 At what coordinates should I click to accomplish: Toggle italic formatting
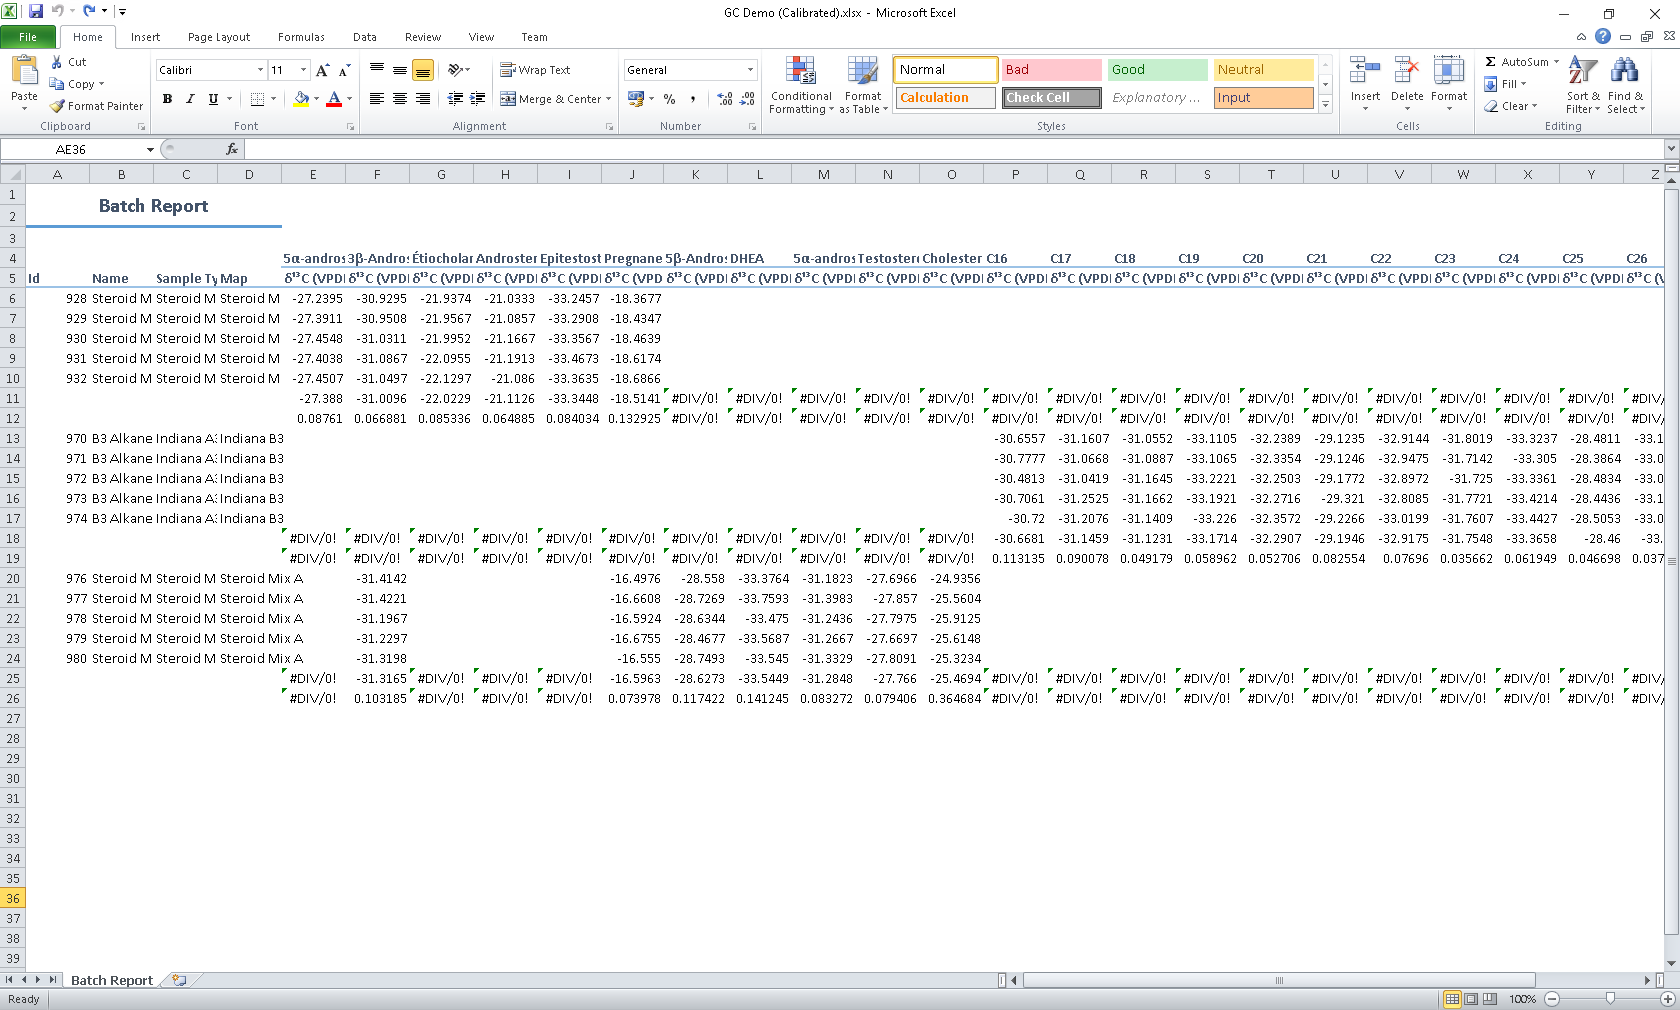(190, 99)
